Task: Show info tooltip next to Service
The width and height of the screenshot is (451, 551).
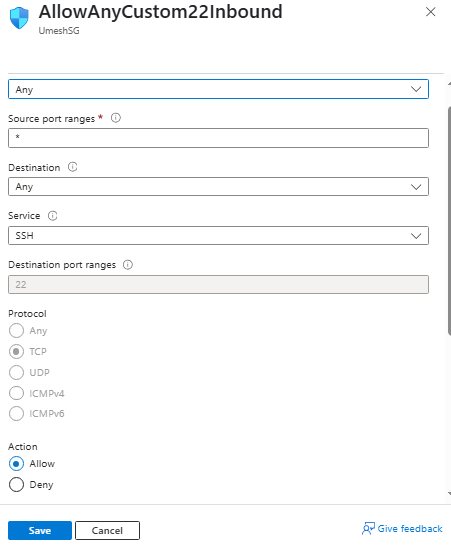Action: (52, 215)
